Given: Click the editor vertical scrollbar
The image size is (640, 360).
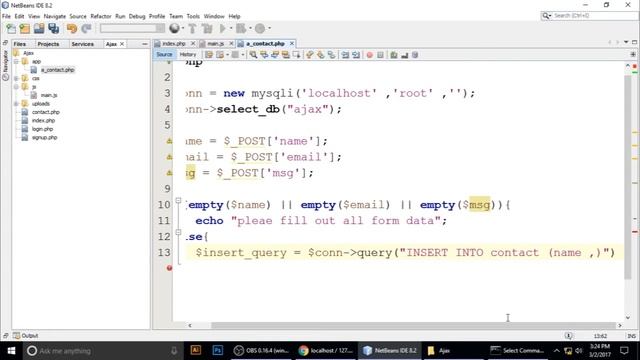Looking at the screenshot, I should click(628, 177).
